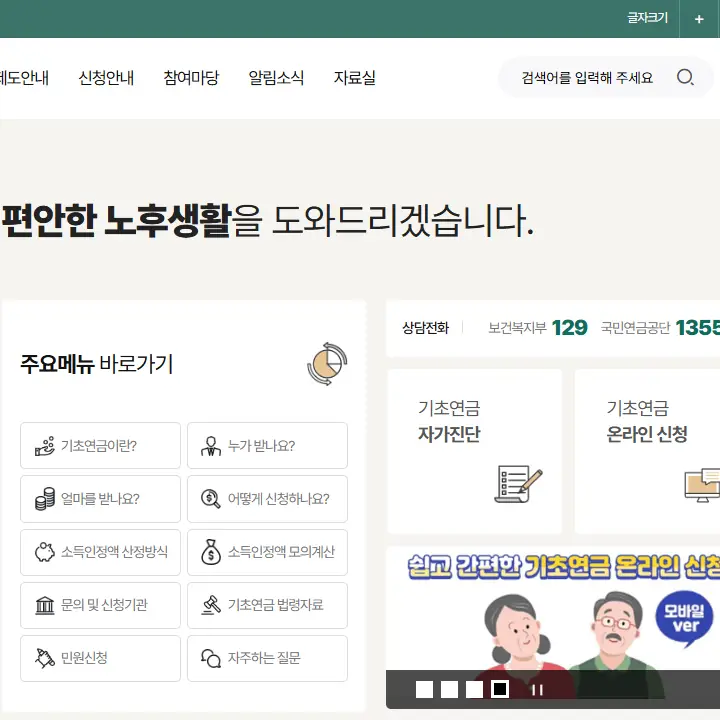Open 소득인정액 산정방식 shortcut
This screenshot has width=720, height=720.
pos(101,552)
